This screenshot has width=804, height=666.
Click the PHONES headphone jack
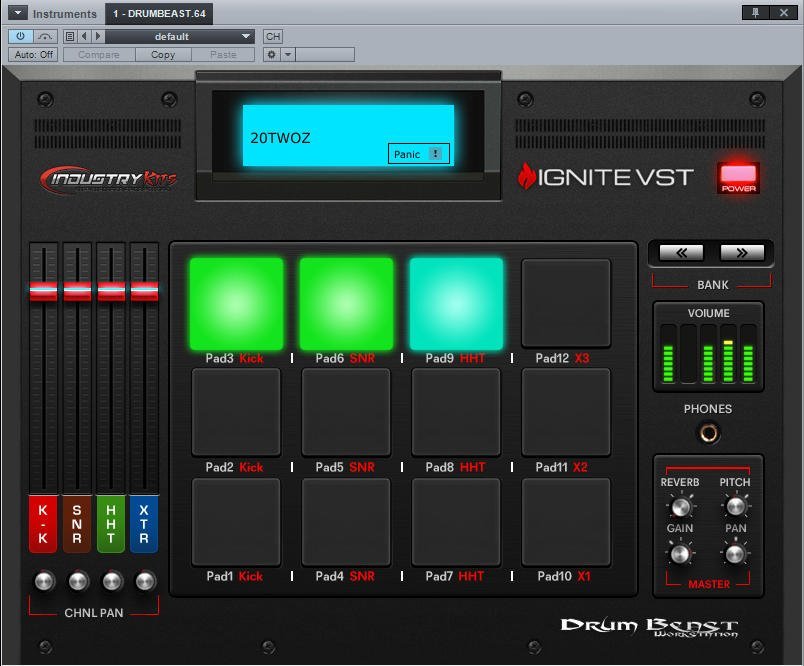(708, 433)
